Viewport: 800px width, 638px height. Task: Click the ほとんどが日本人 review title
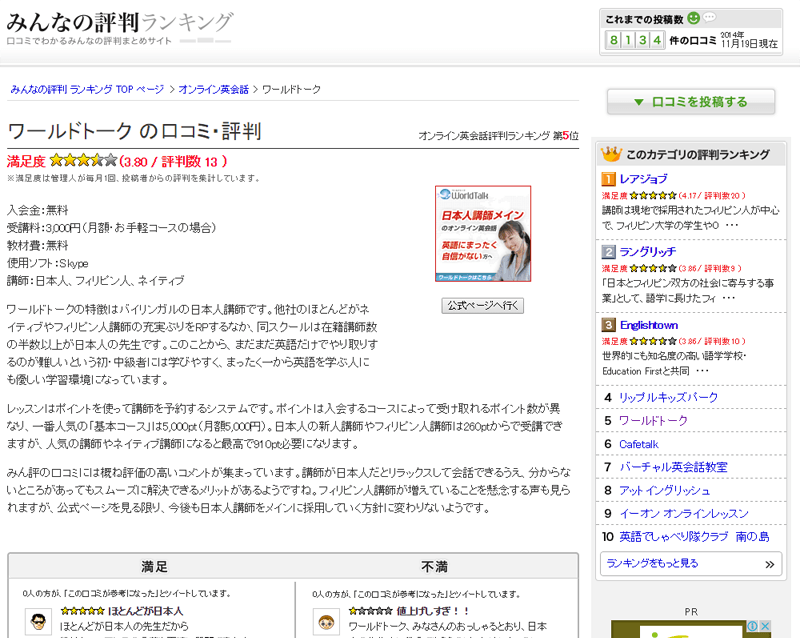145,610
